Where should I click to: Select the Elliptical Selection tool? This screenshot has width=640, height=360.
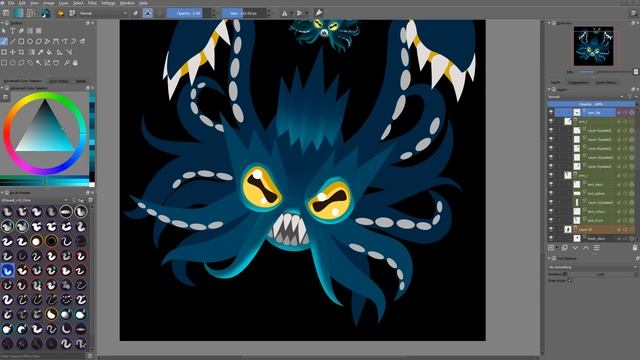13,63
